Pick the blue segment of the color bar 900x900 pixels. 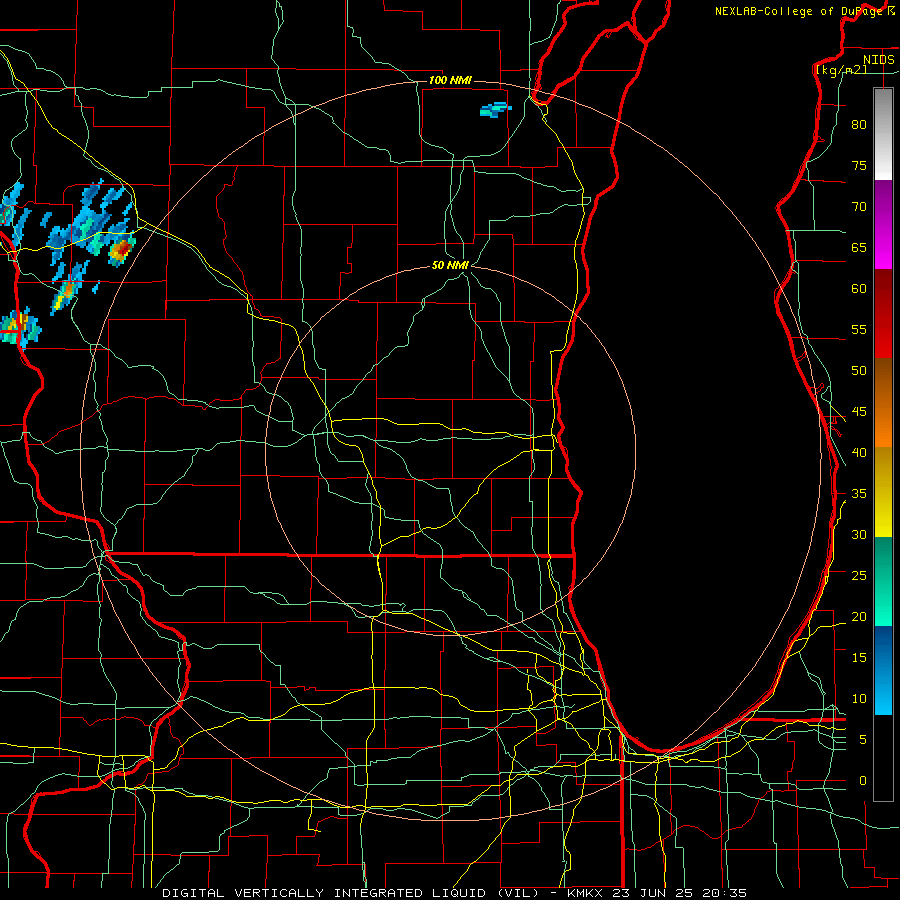(883, 670)
